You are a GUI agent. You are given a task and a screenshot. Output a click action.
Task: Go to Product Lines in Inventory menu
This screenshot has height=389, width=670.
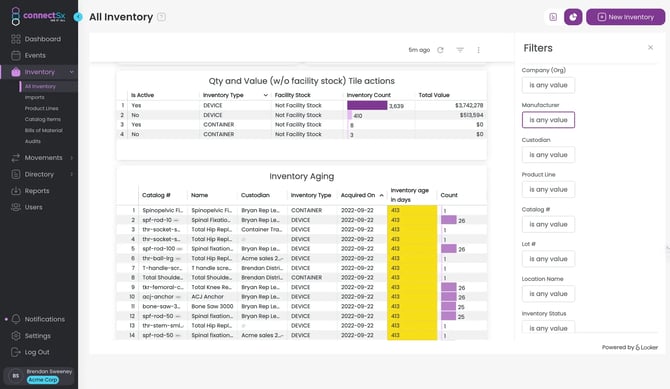coord(41,108)
